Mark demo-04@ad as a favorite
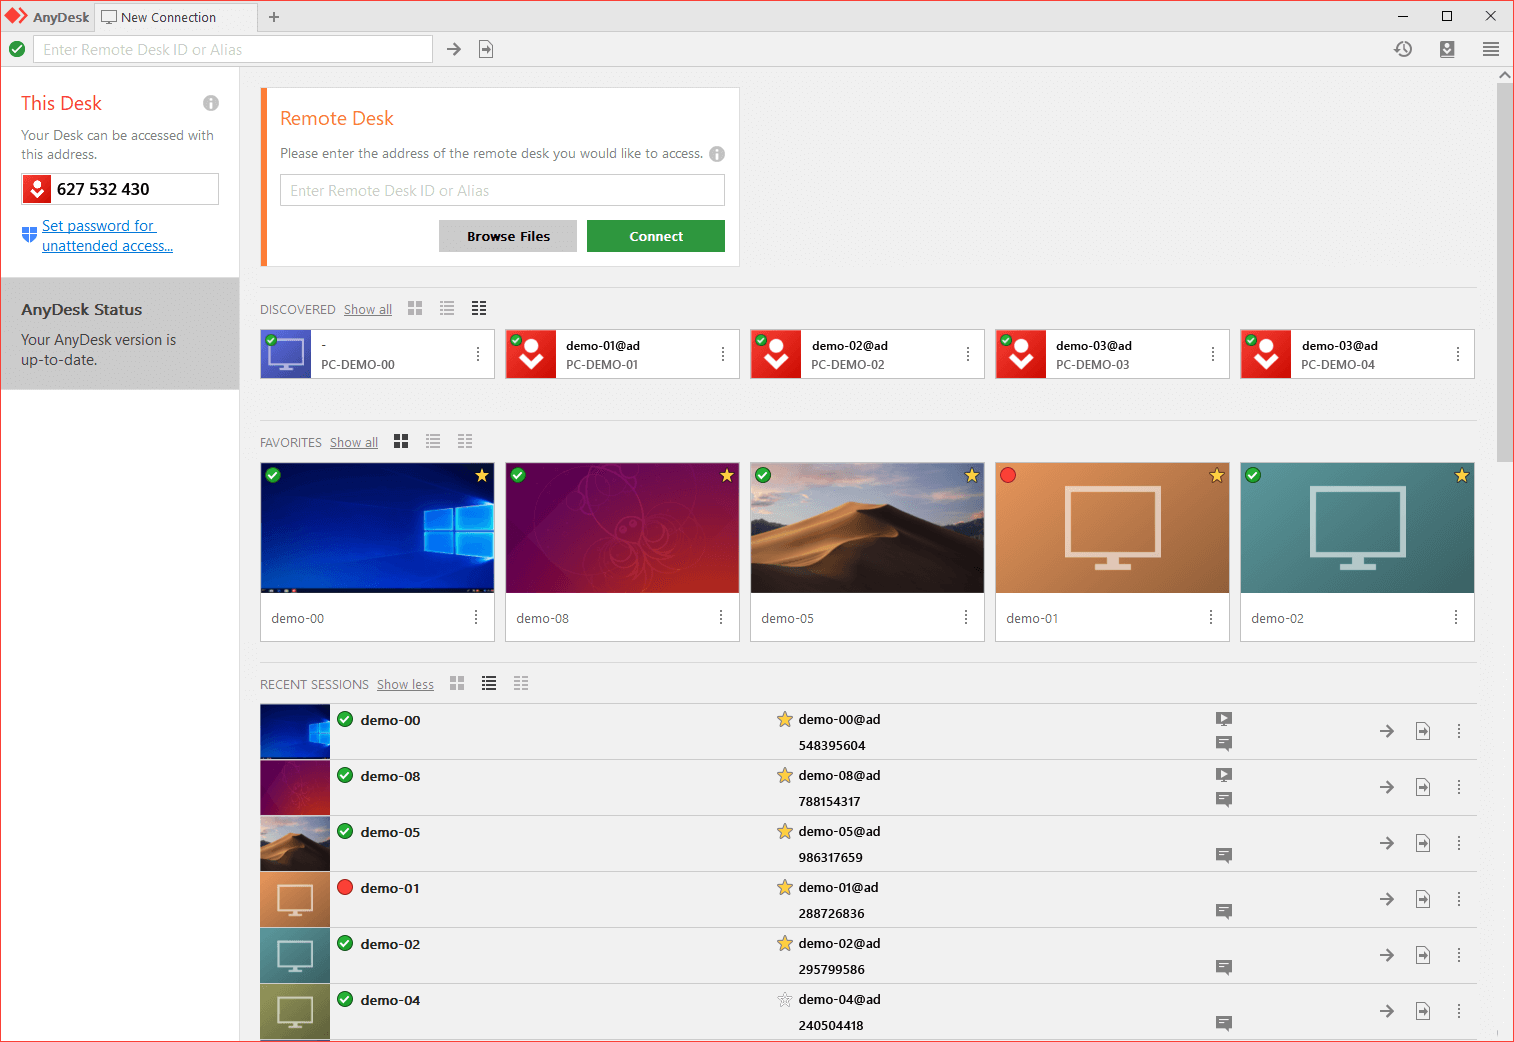This screenshot has width=1514, height=1042. [x=784, y=999]
